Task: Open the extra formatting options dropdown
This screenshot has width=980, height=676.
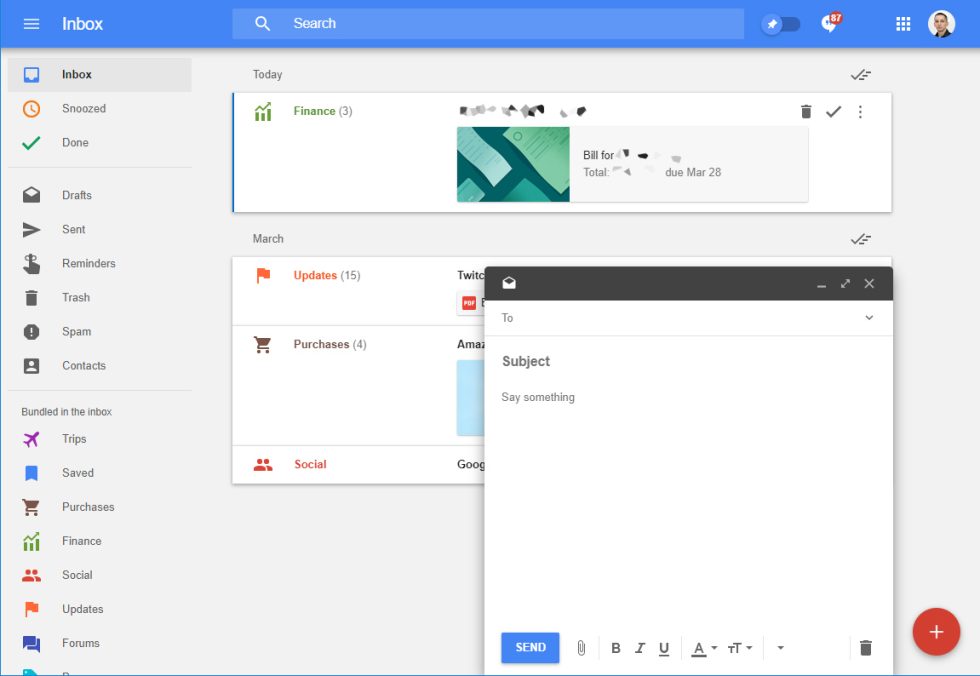Action: 781,648
